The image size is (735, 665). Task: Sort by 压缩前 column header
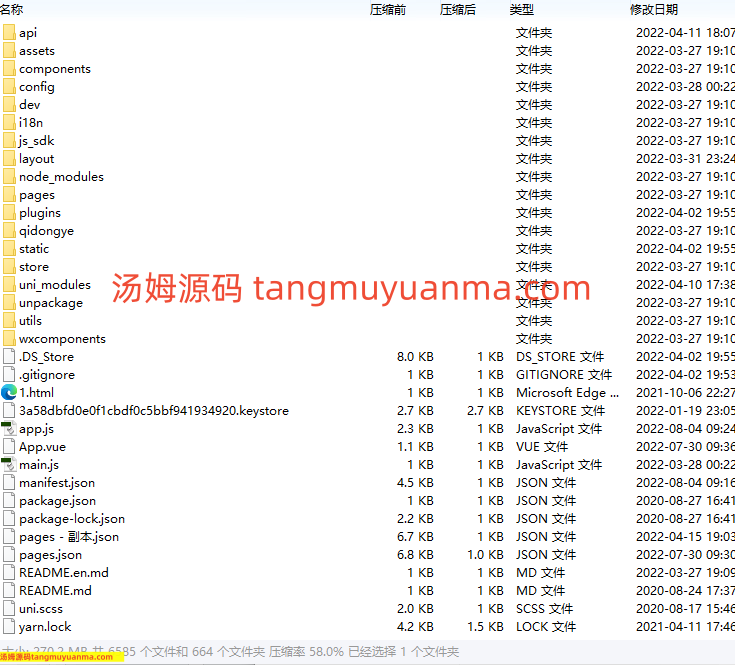pyautogui.click(x=388, y=9)
